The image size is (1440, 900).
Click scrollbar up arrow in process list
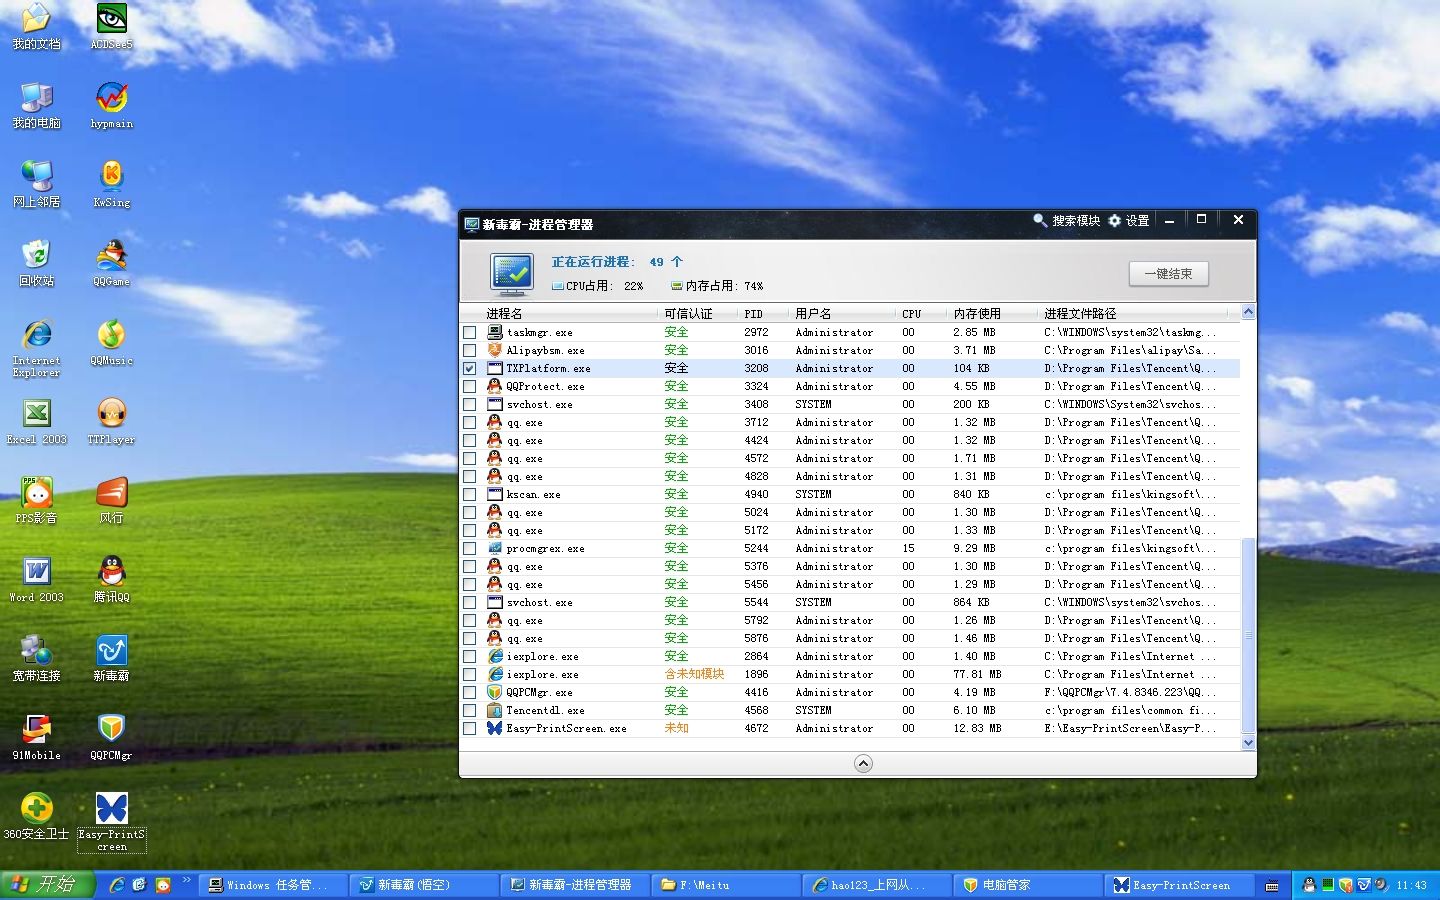pyautogui.click(x=1248, y=312)
